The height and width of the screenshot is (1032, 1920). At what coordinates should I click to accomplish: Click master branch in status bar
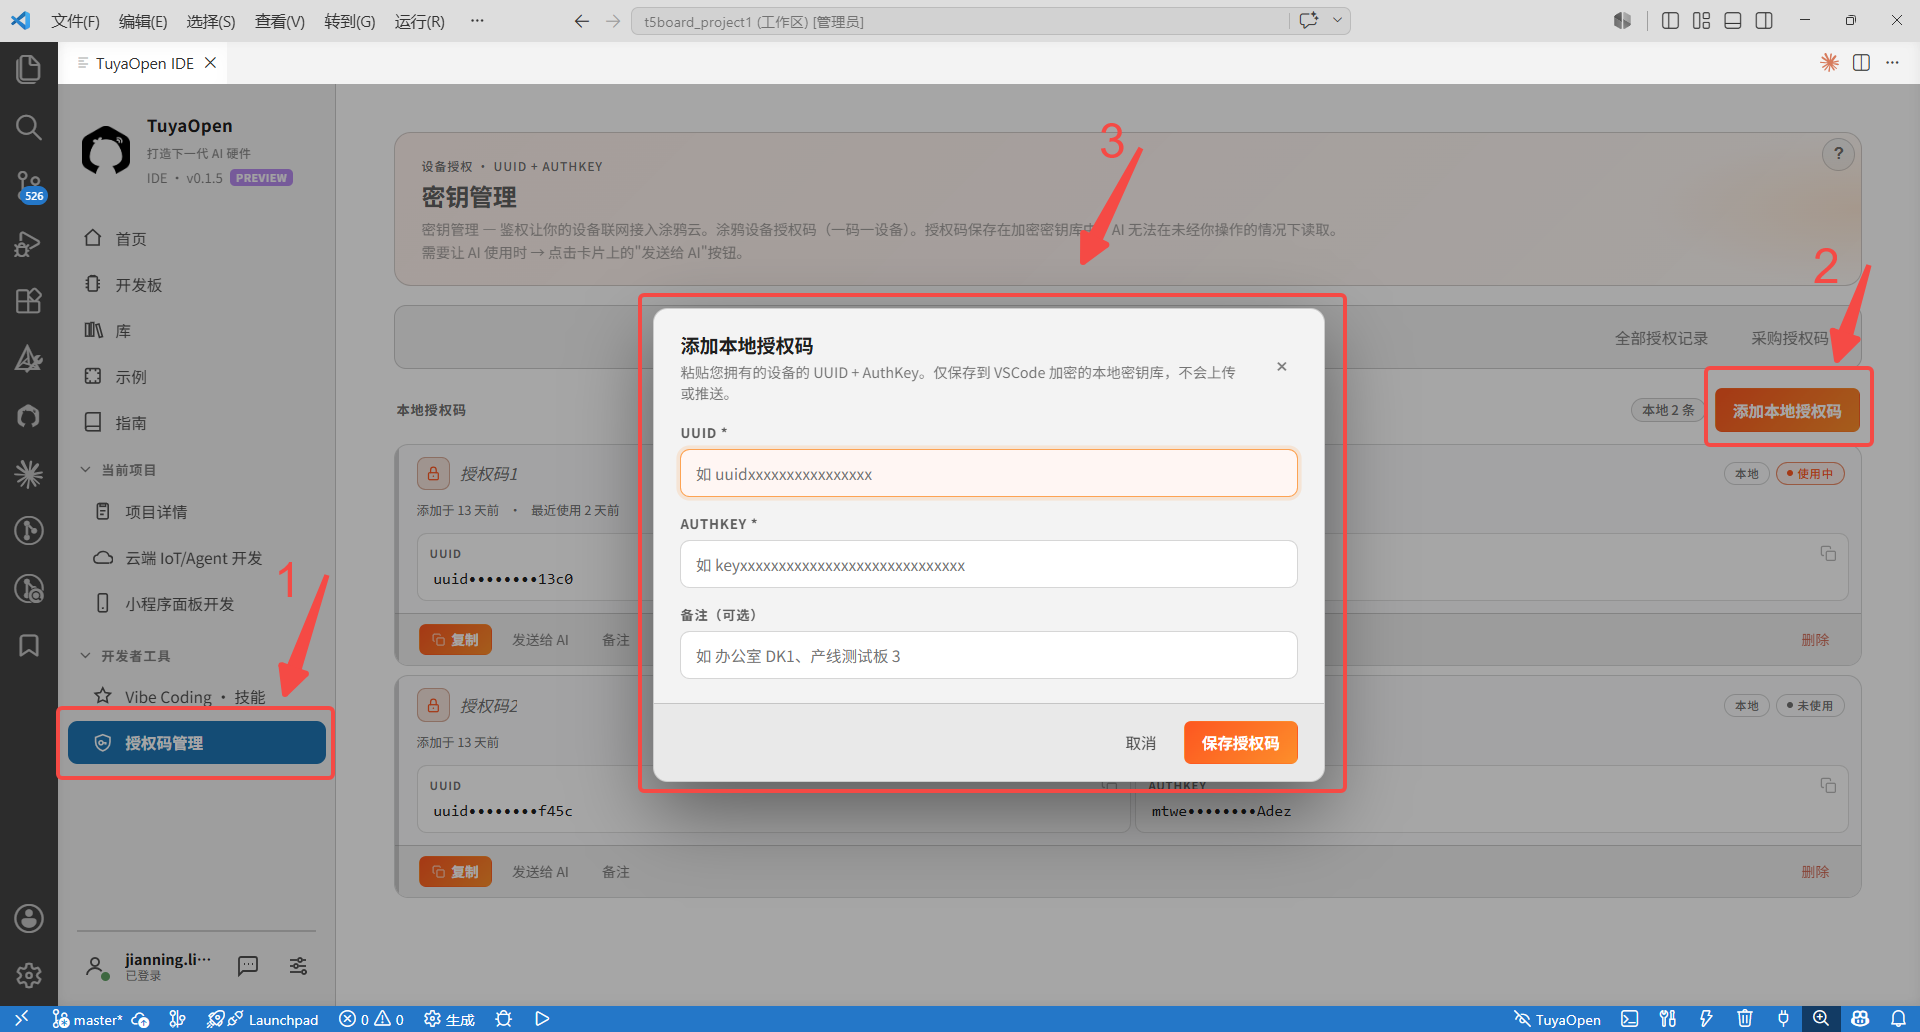point(87,1019)
